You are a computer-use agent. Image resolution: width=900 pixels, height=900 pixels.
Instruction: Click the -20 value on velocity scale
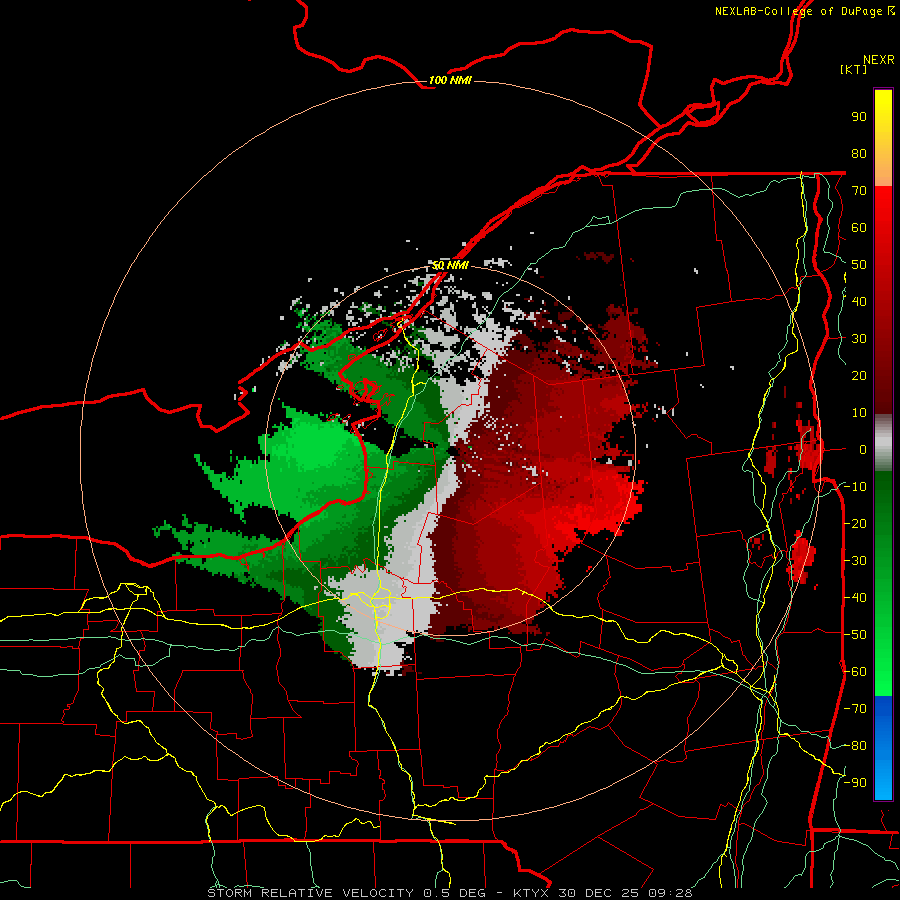pos(855,523)
